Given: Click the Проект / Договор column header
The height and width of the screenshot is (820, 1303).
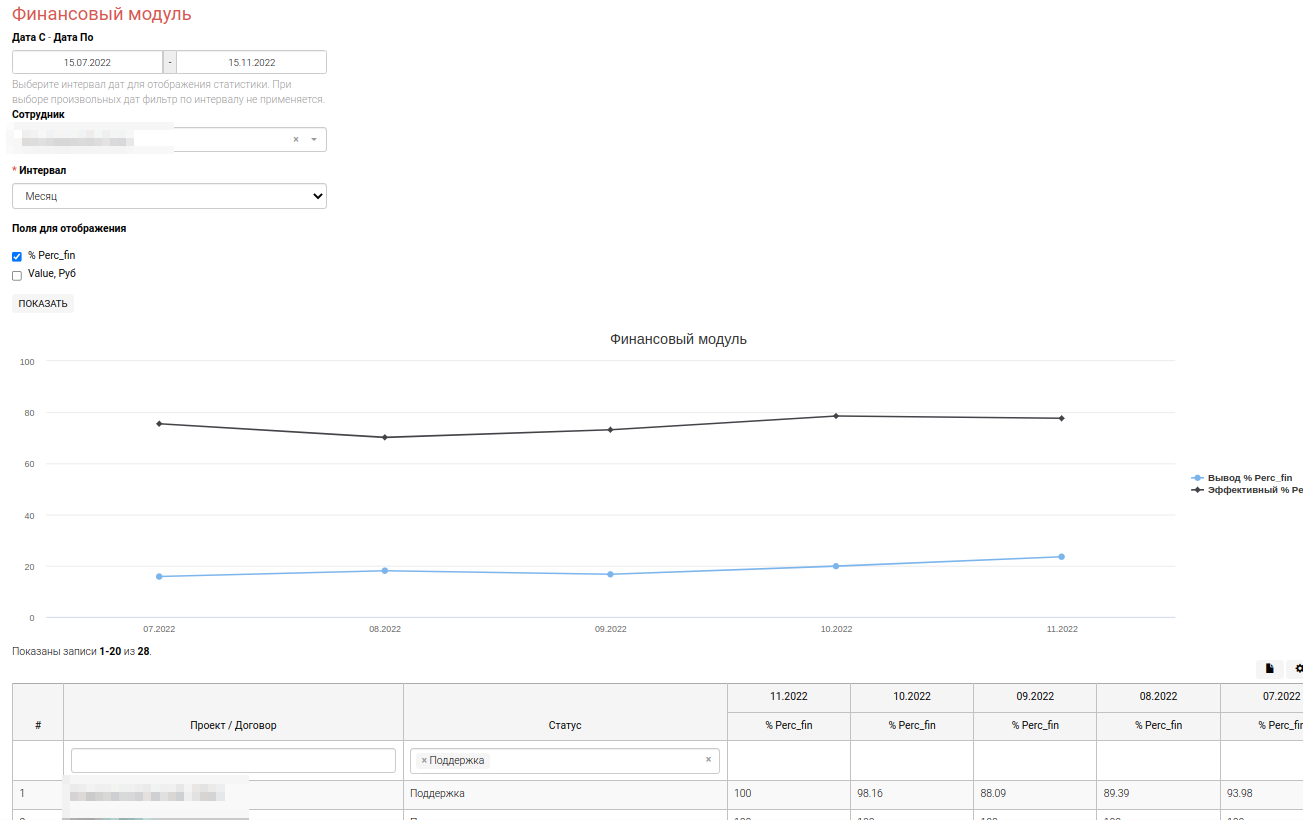Looking at the screenshot, I should point(233,725).
